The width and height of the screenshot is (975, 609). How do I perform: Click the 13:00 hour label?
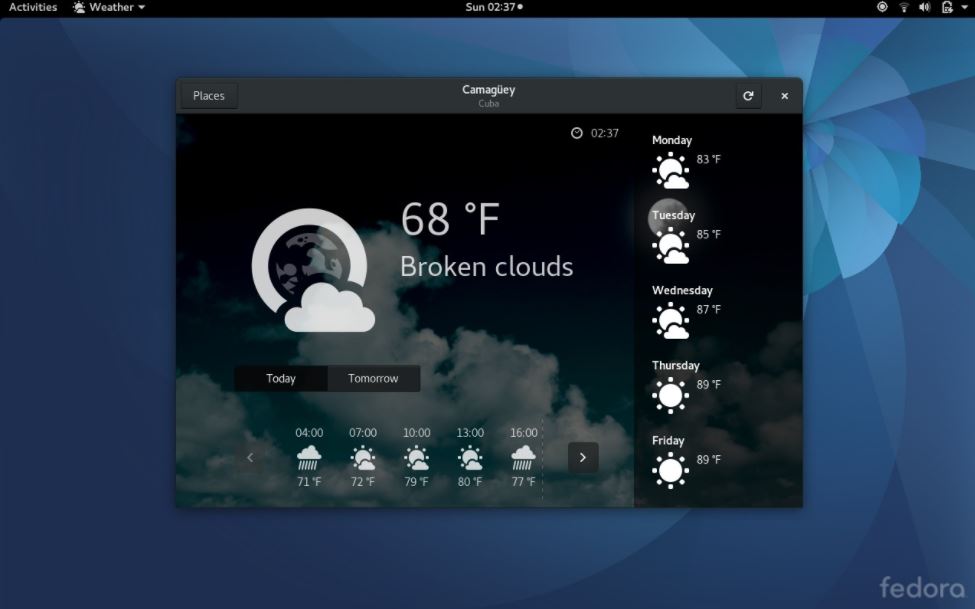click(470, 432)
